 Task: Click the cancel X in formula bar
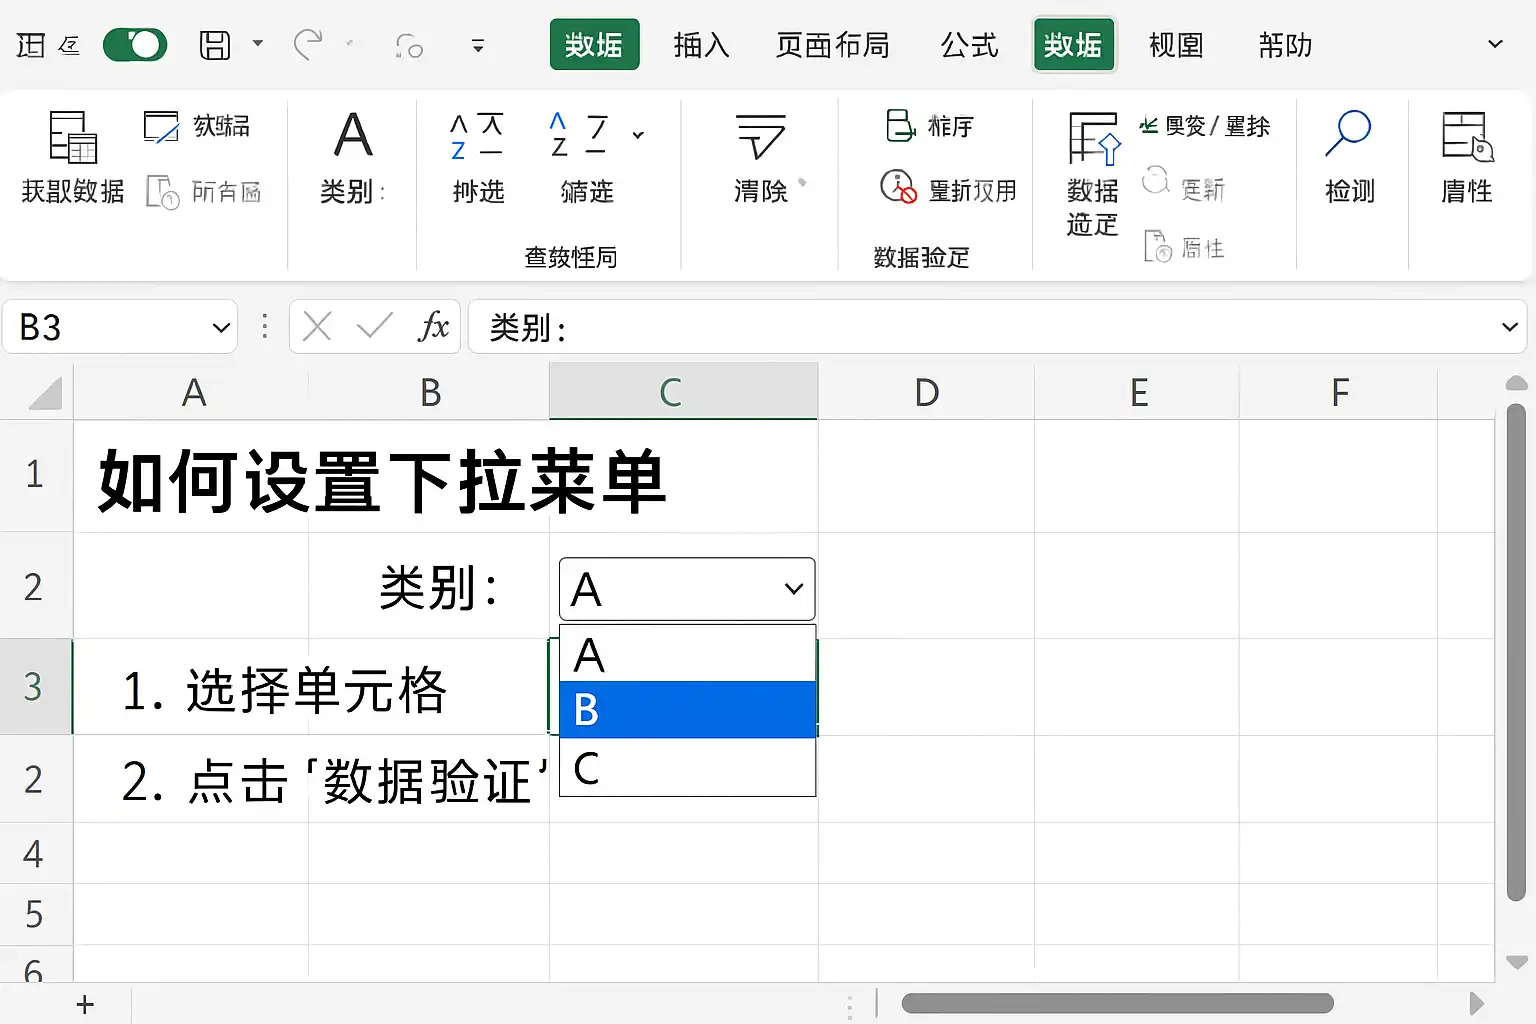tap(317, 326)
